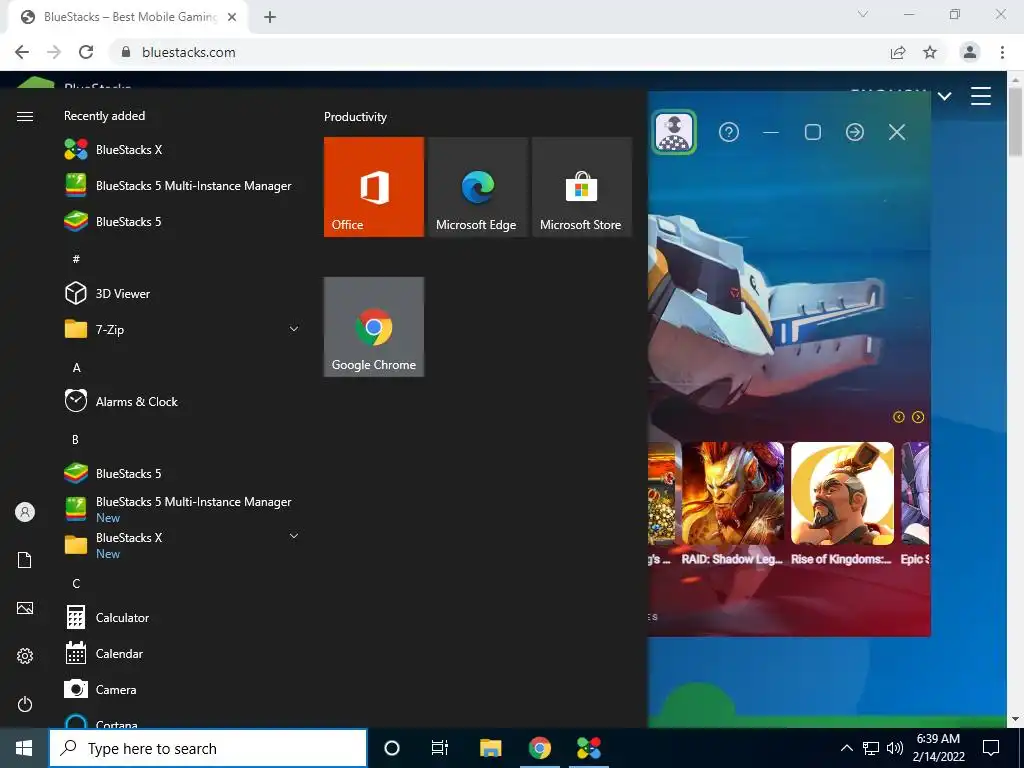Viewport: 1024px width, 768px height.
Task: Open Documents from Start sidebar
Action: click(25, 560)
